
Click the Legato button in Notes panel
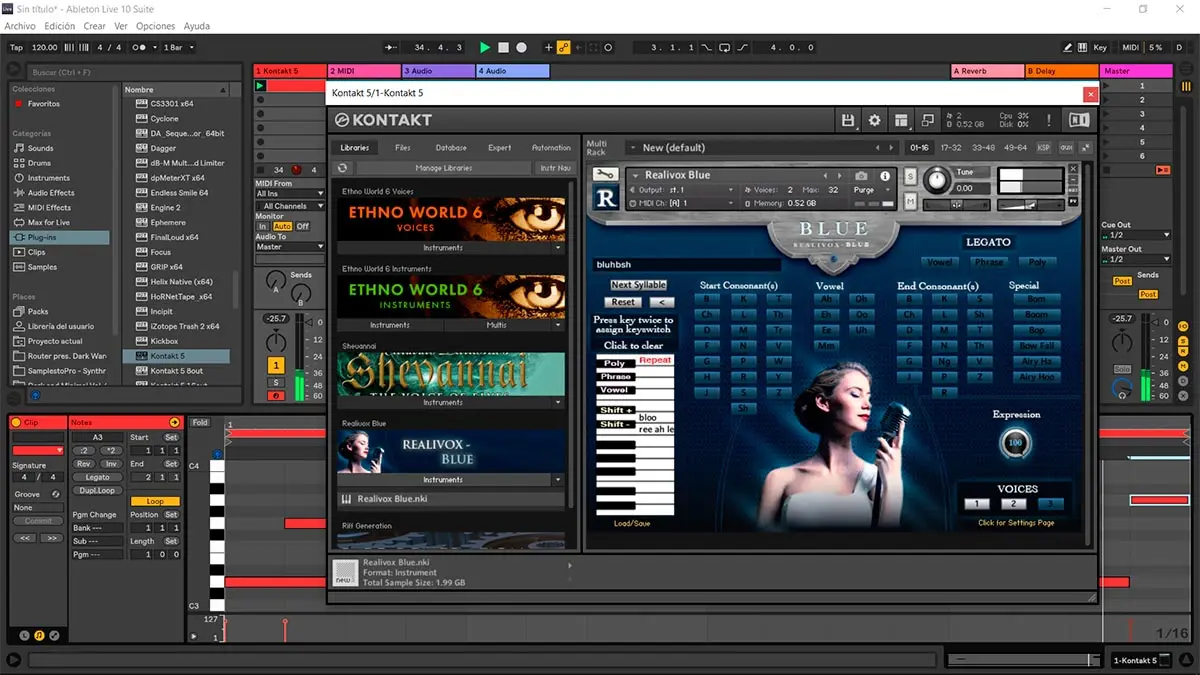click(x=97, y=477)
